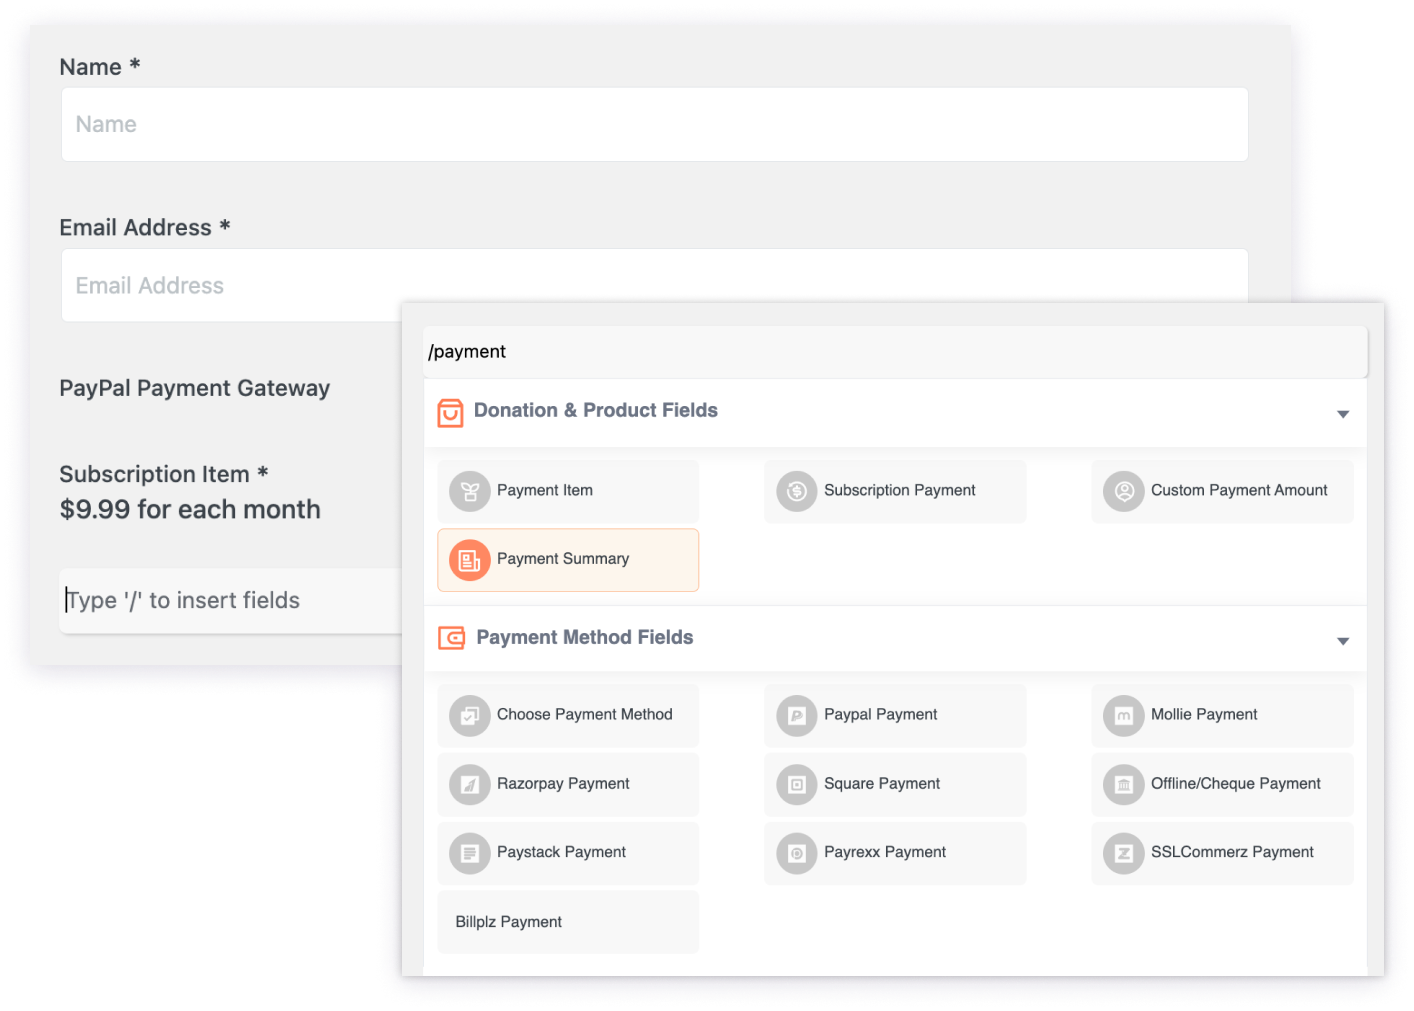Select the Mollie Payment icon

tap(1123, 715)
